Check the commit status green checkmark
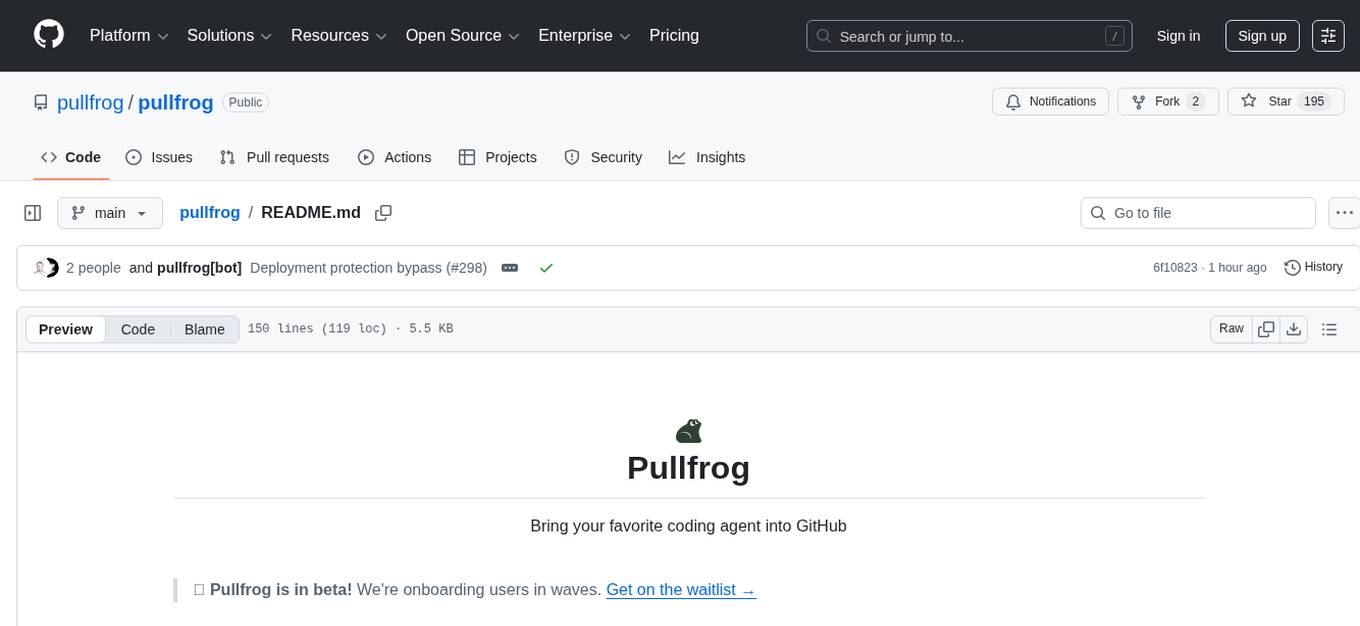 pyautogui.click(x=546, y=267)
